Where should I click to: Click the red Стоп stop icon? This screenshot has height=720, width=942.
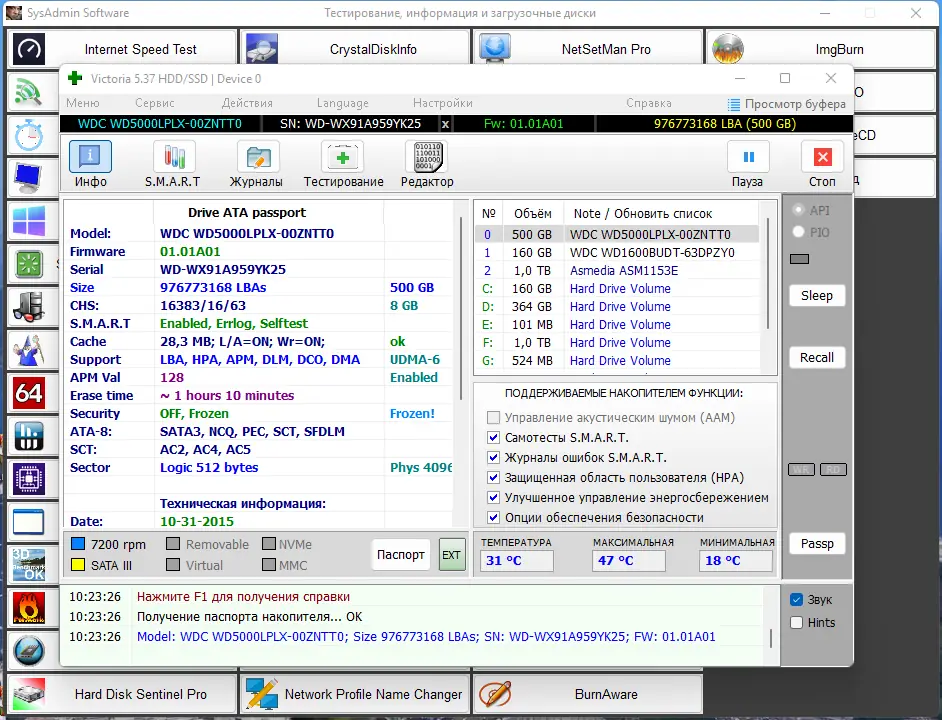(822, 157)
